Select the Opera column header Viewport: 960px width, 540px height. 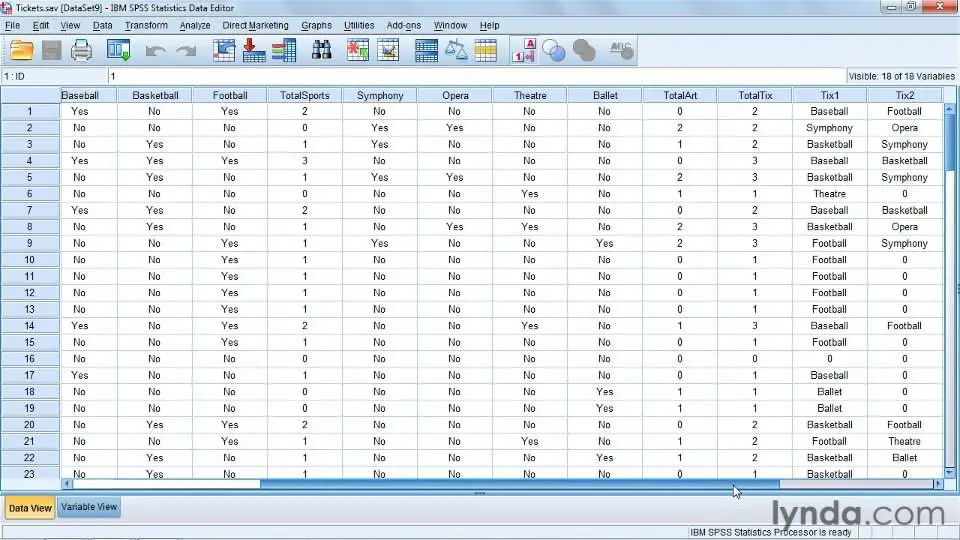[455, 96]
